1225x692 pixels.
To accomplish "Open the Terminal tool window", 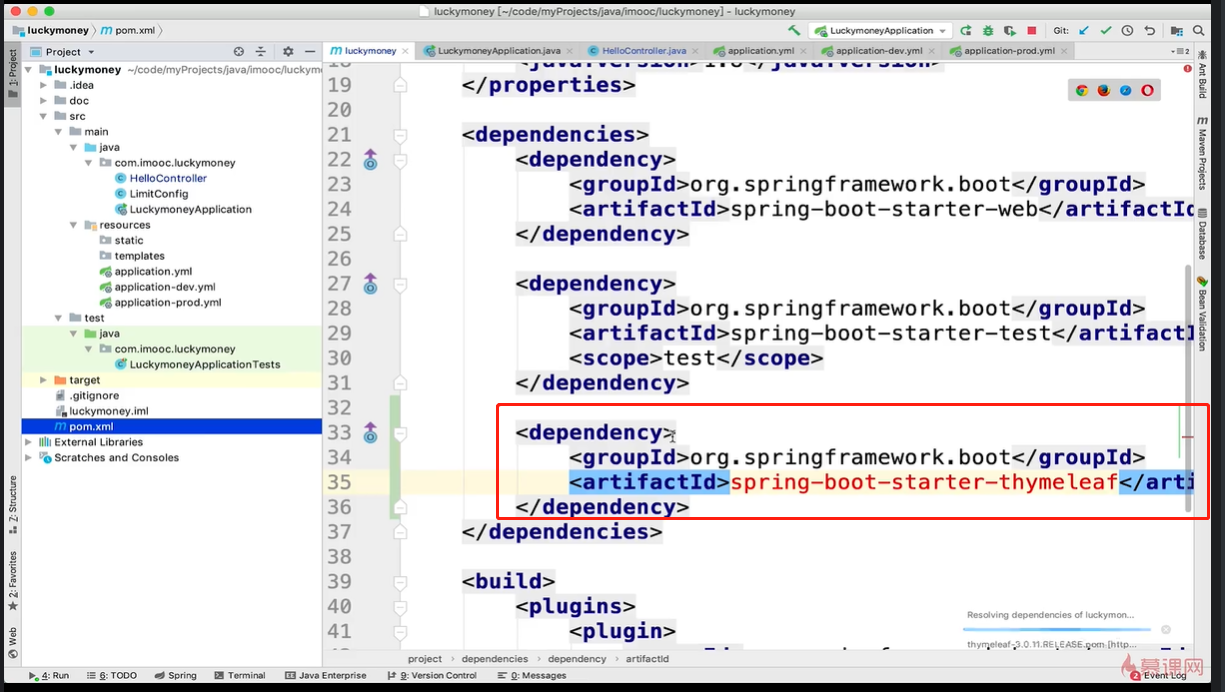I will coord(240,676).
